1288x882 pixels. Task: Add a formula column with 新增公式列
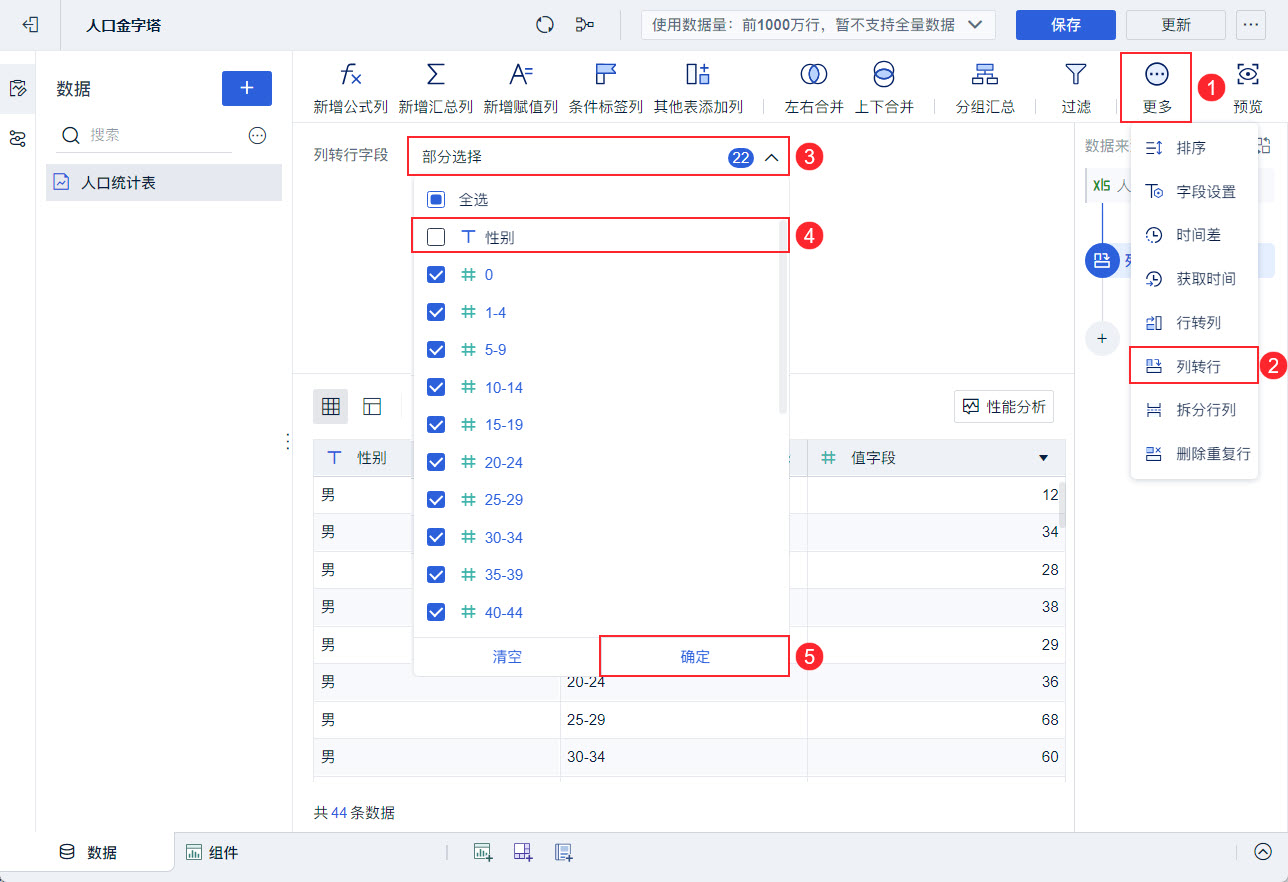pos(350,88)
